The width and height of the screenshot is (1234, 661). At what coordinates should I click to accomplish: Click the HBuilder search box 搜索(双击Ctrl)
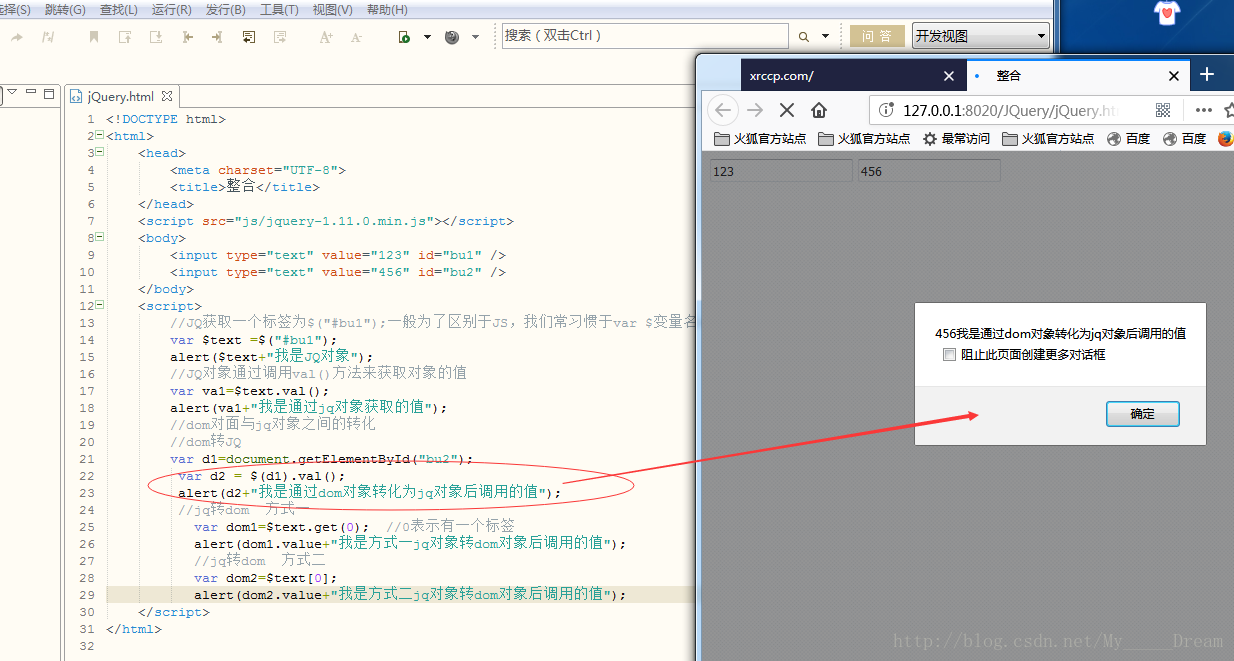tap(645, 36)
